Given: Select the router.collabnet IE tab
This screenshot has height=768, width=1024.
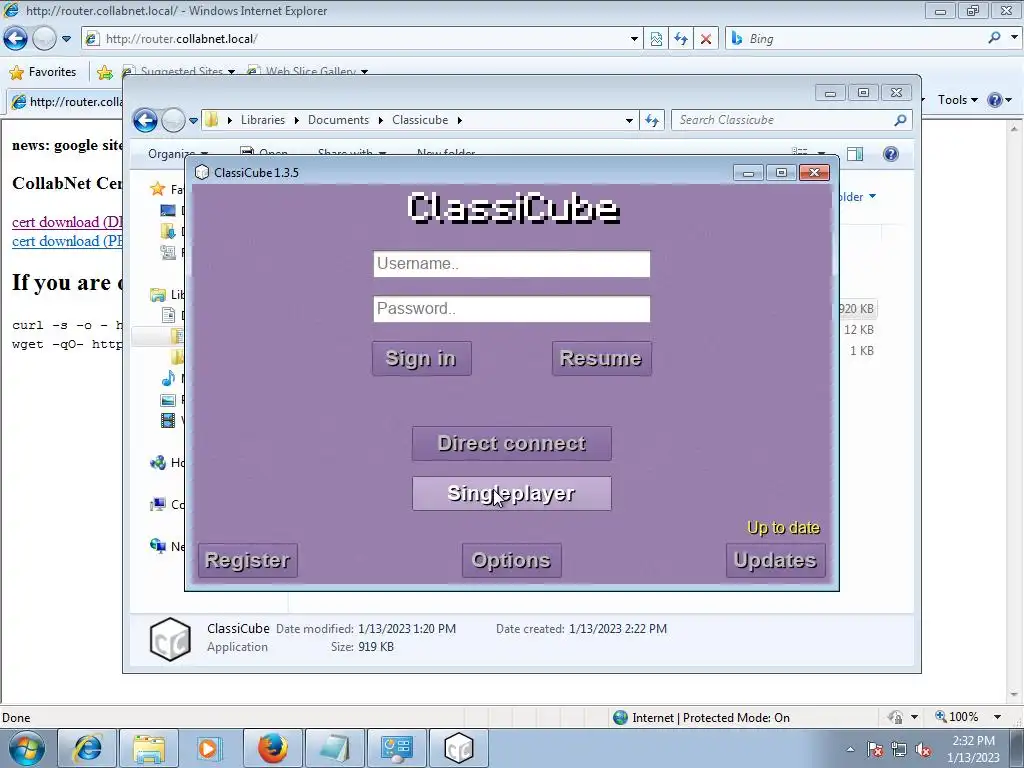Looking at the screenshot, I should [66, 102].
